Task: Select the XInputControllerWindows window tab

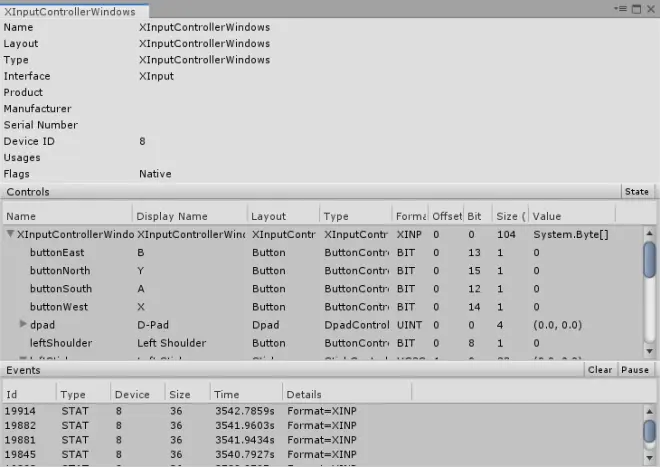Action: [x=70, y=11]
